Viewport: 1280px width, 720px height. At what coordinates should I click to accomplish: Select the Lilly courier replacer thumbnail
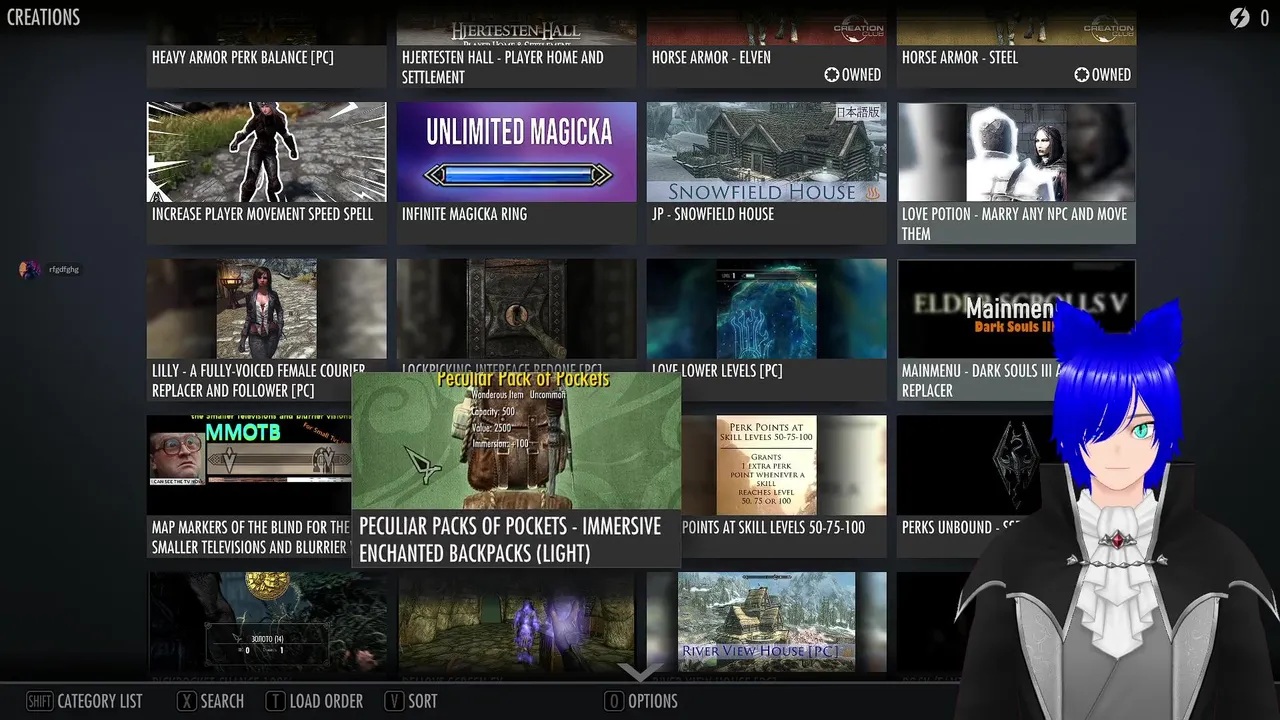[266, 309]
